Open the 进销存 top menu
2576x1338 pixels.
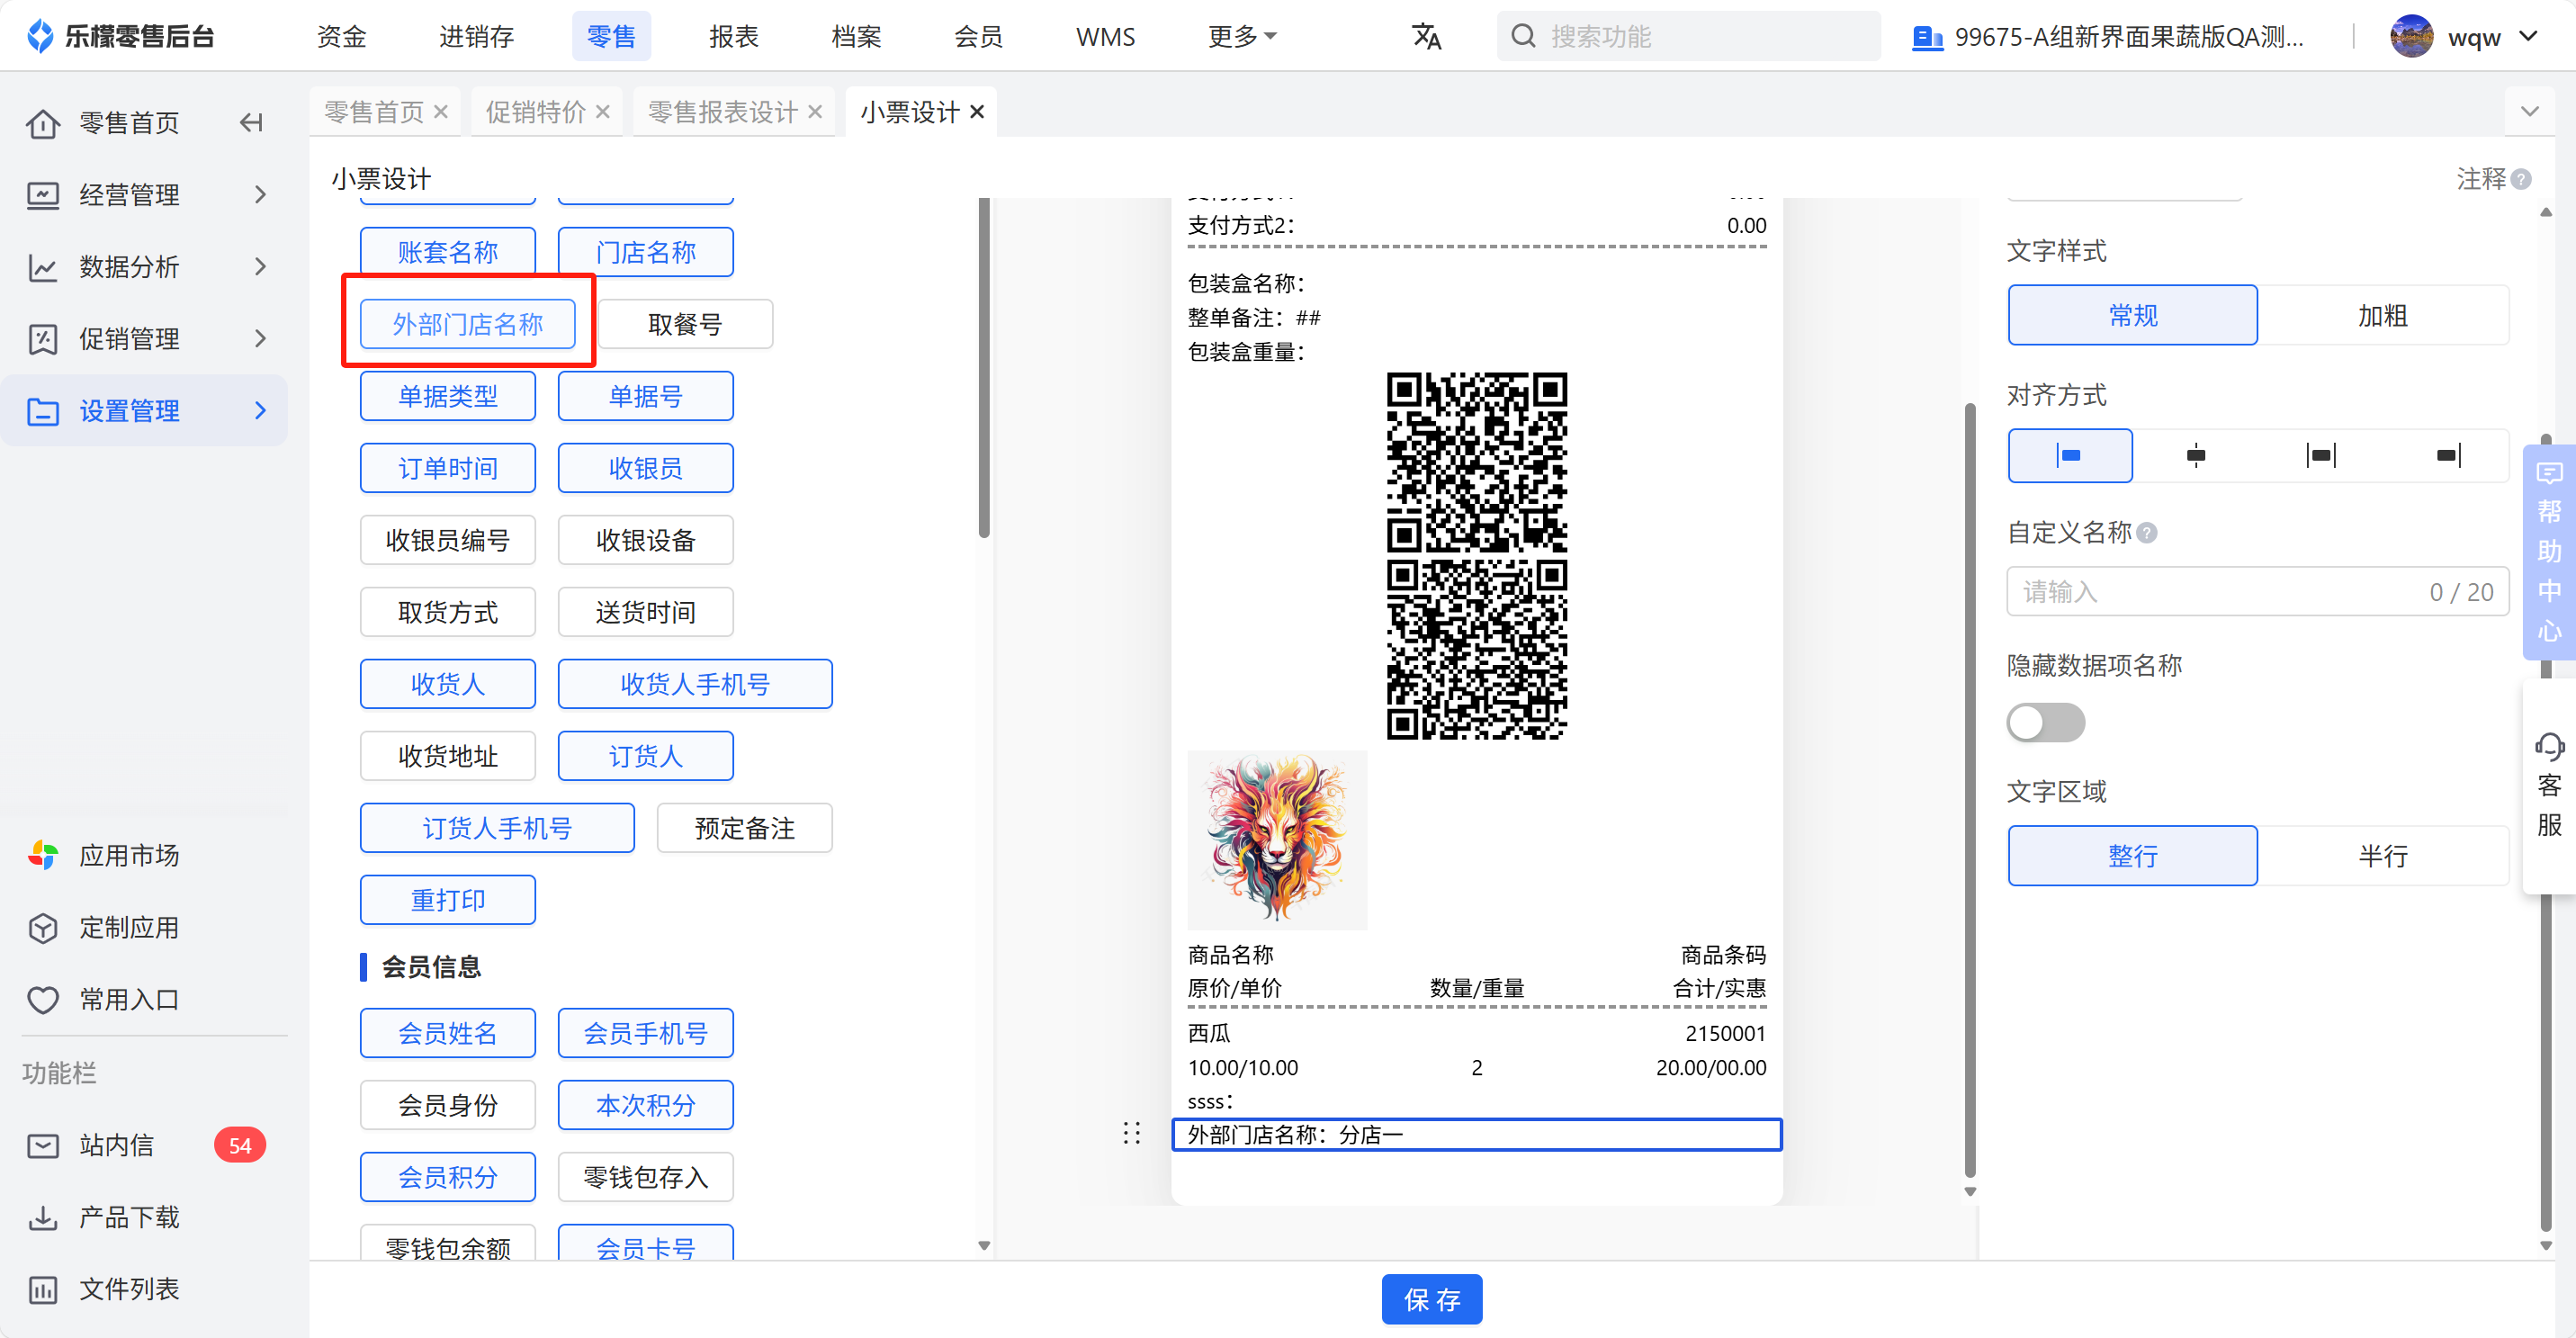pyautogui.click(x=477, y=36)
